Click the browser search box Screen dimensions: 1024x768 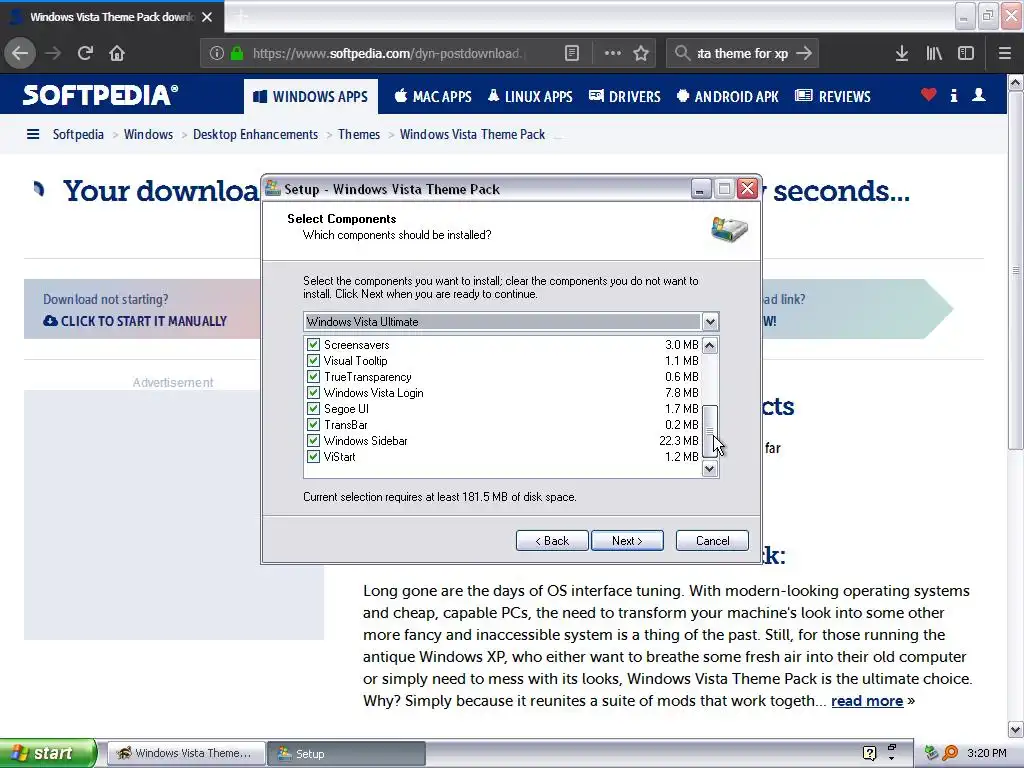click(x=743, y=53)
